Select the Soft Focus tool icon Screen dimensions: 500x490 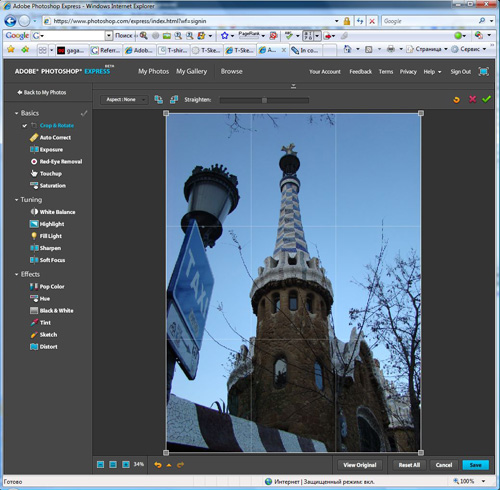tap(34, 260)
